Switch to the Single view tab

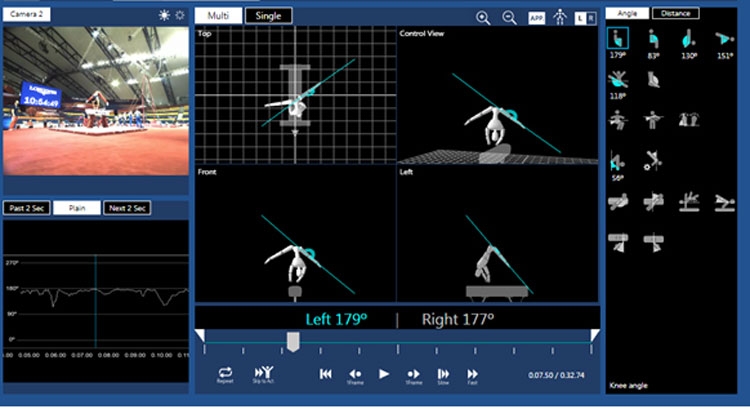268,16
